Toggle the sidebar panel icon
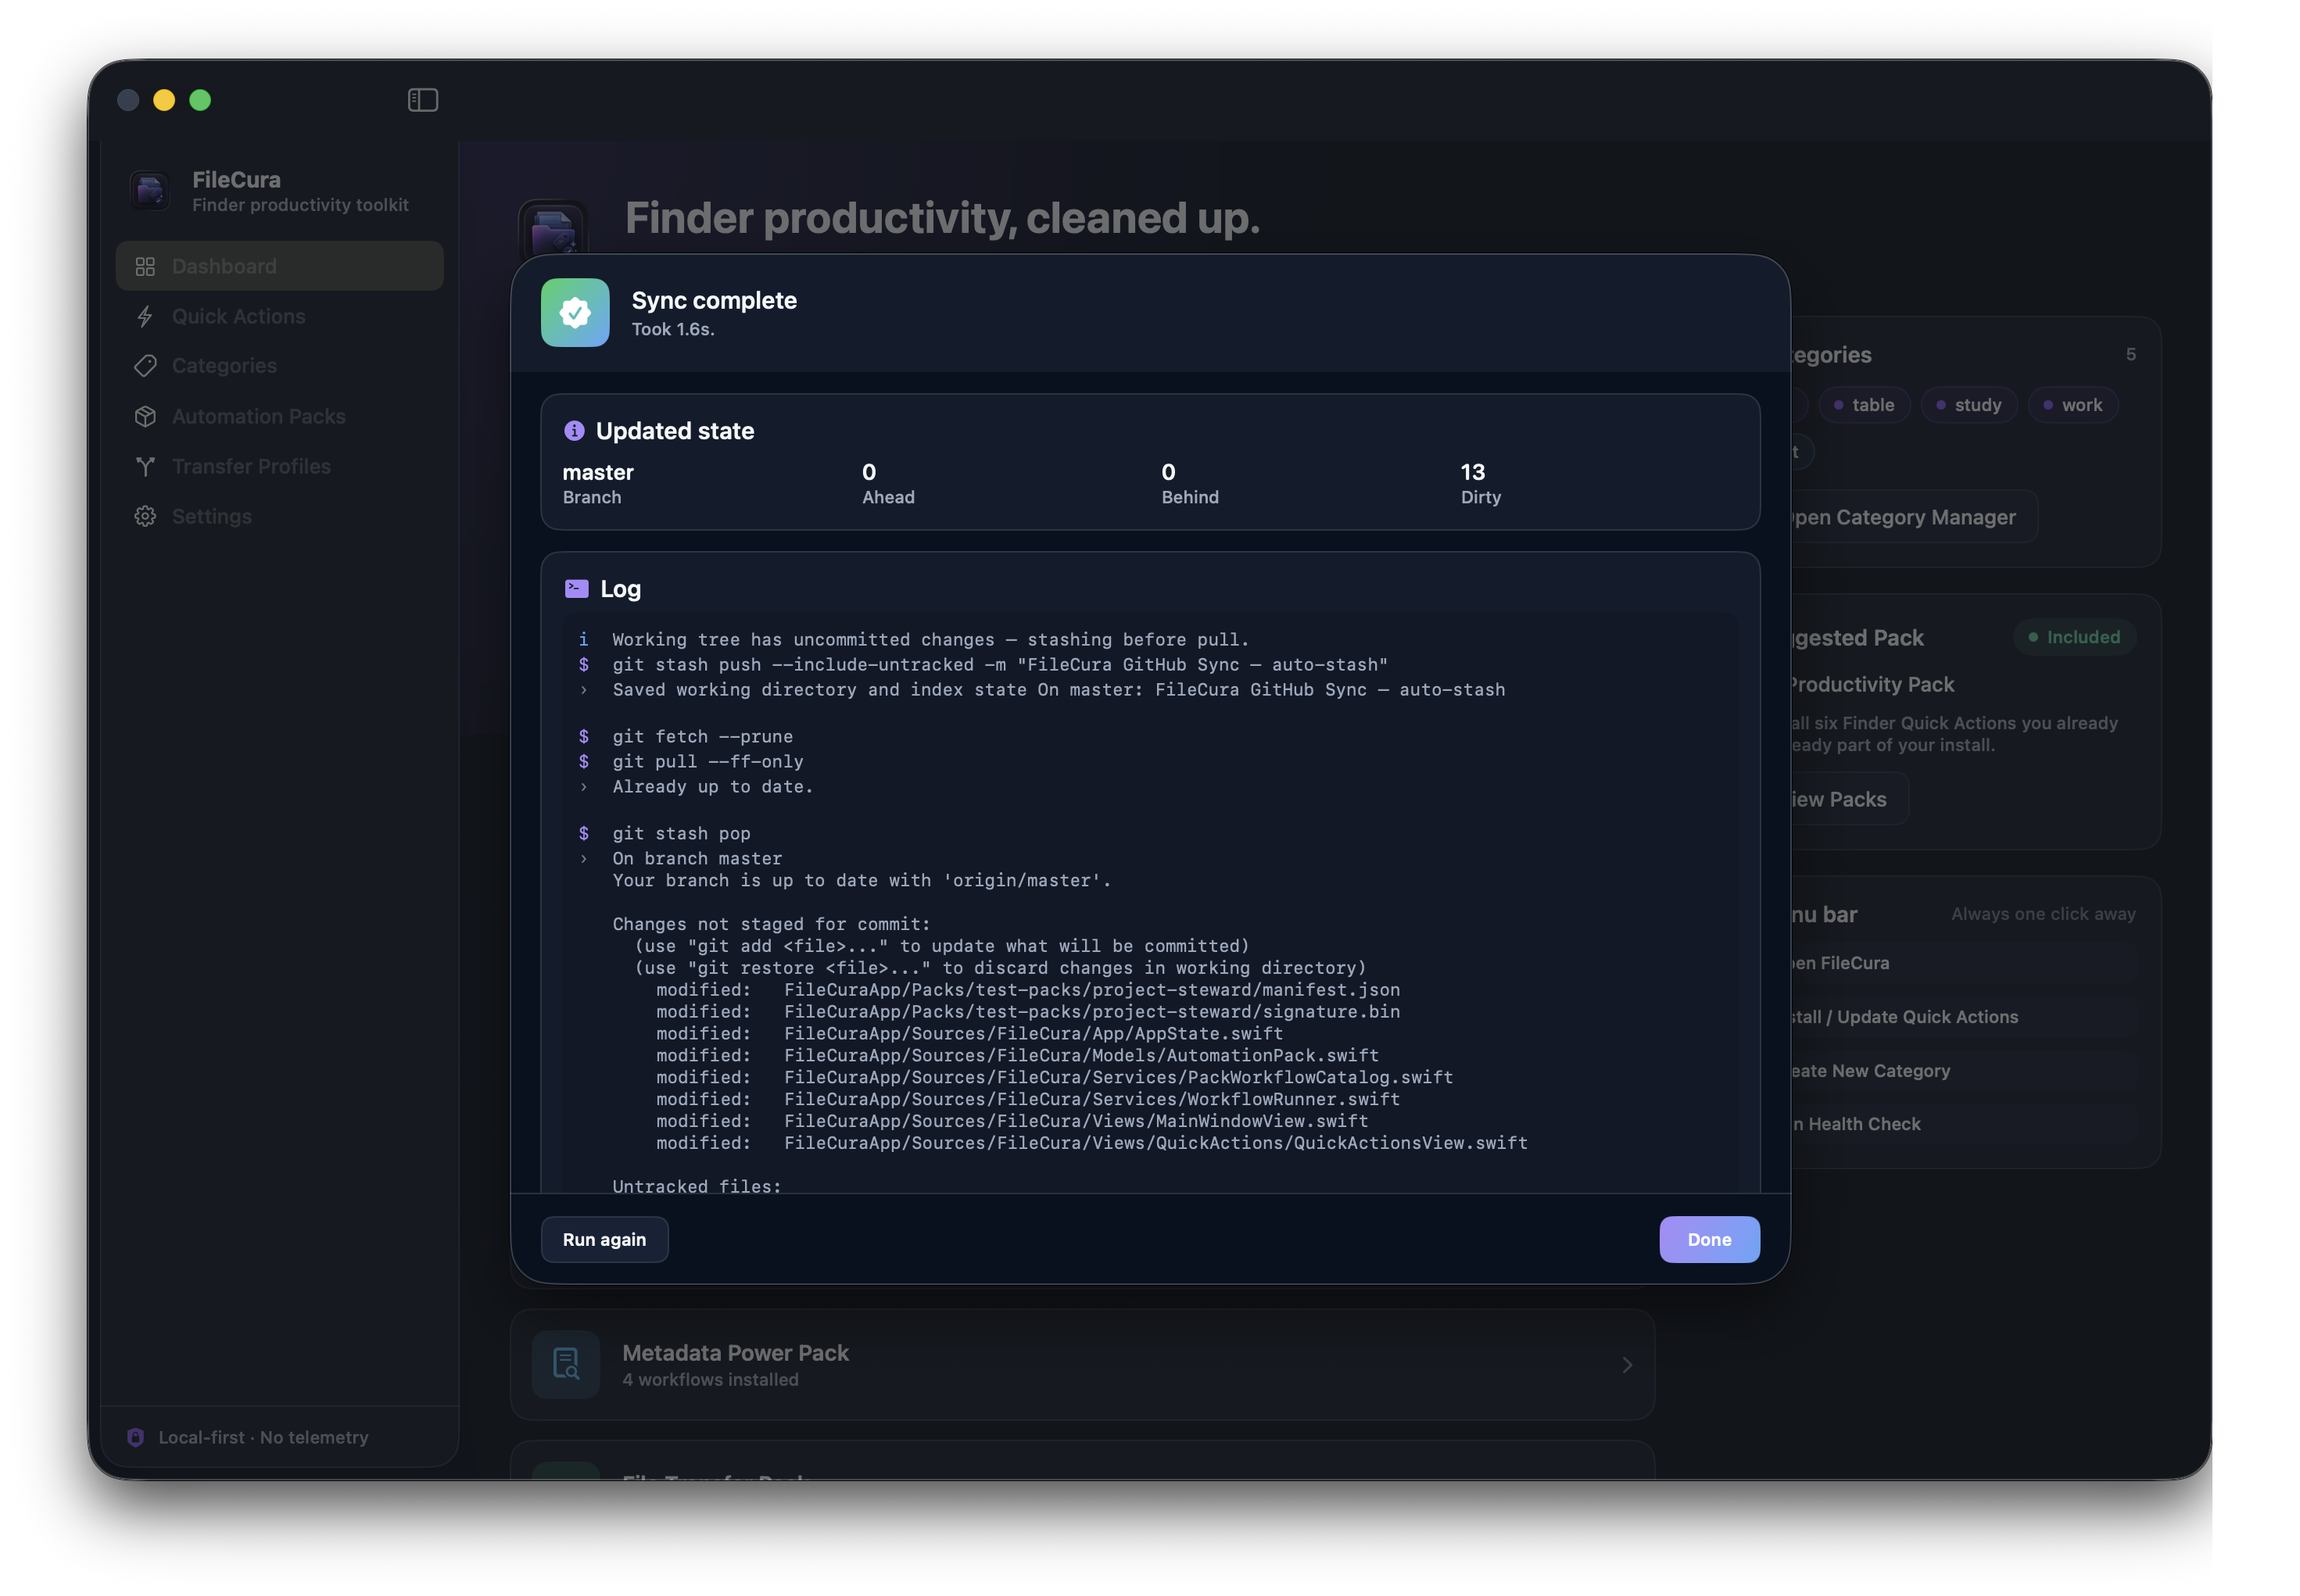 coord(422,100)
